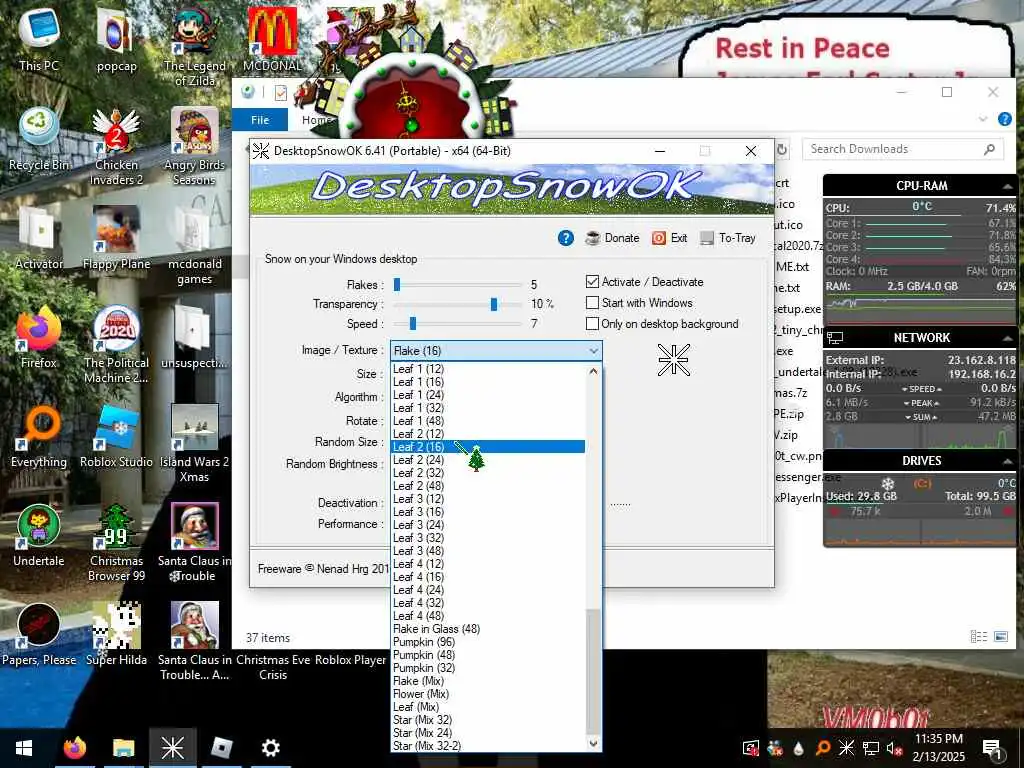Image resolution: width=1024 pixels, height=768 pixels.
Task: Open Firefox from the taskbar
Action: click(x=74, y=748)
